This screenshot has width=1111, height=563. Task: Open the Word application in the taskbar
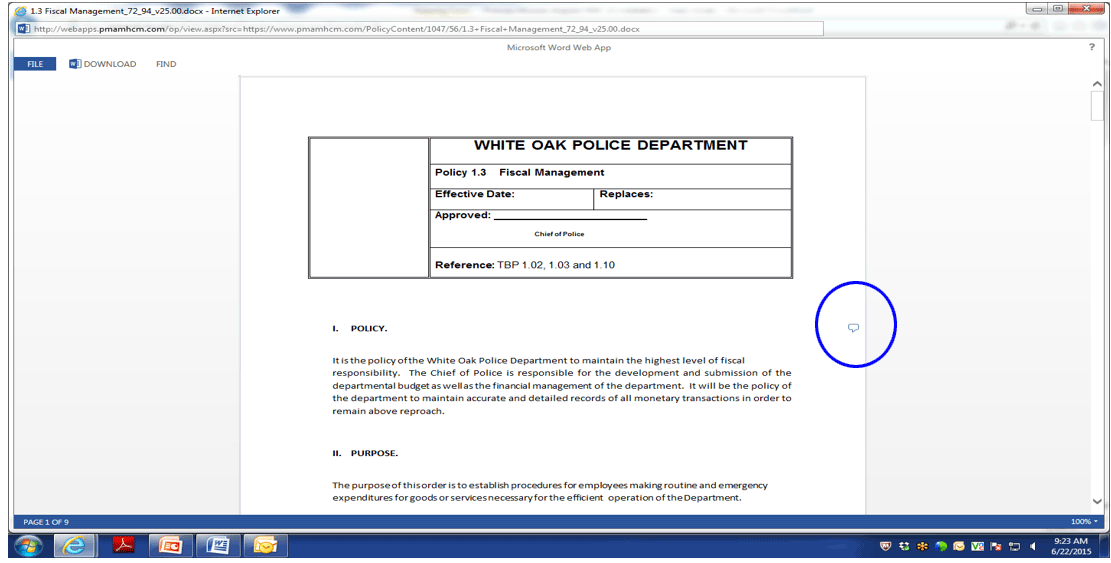[217, 545]
